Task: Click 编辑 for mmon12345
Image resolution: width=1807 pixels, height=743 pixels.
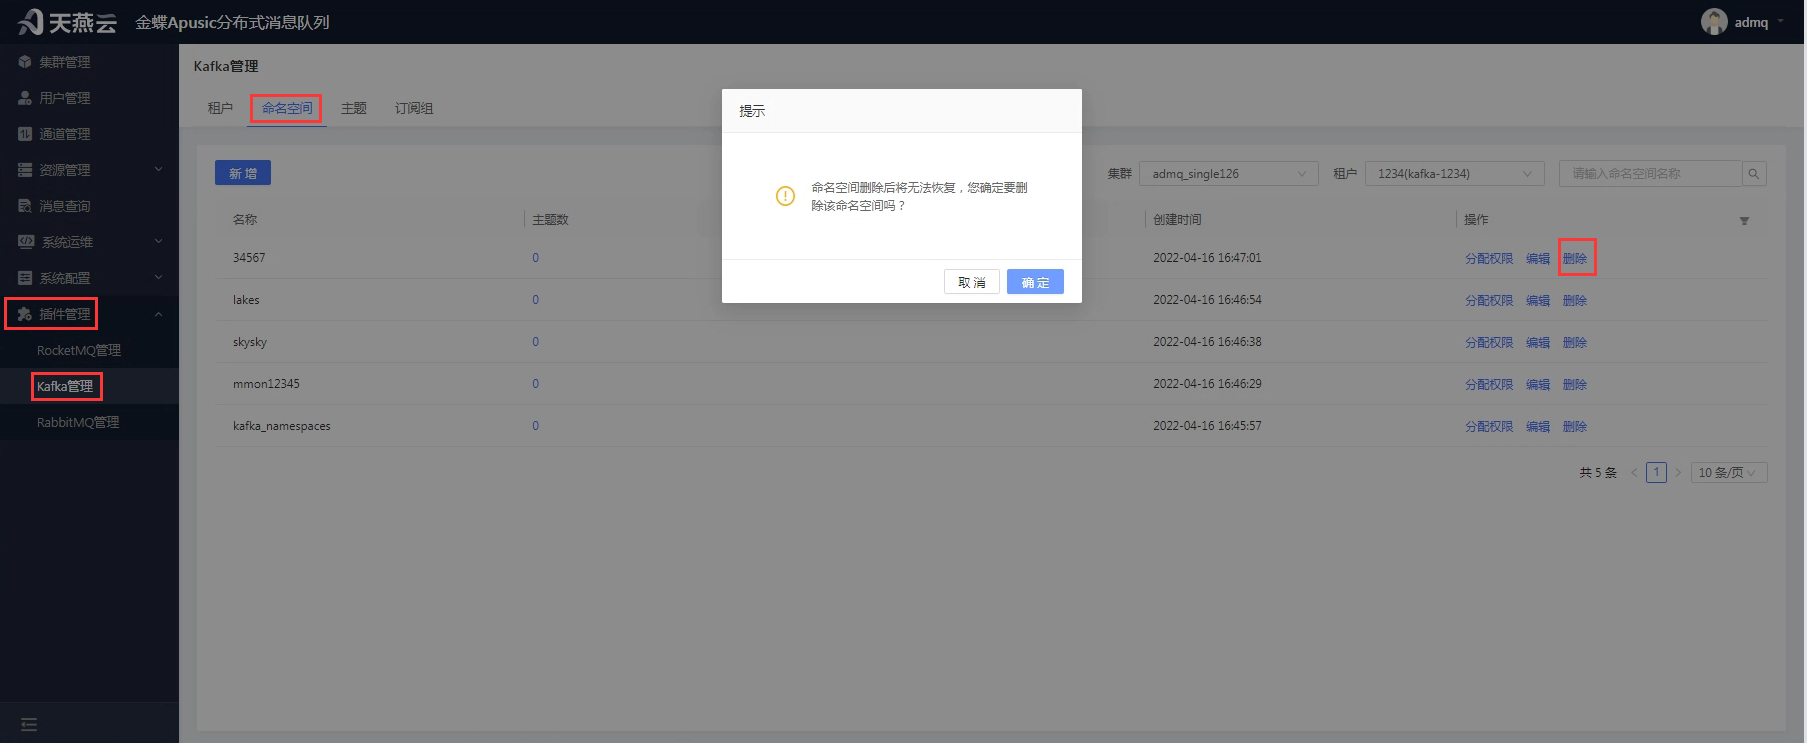Action: tap(1538, 385)
